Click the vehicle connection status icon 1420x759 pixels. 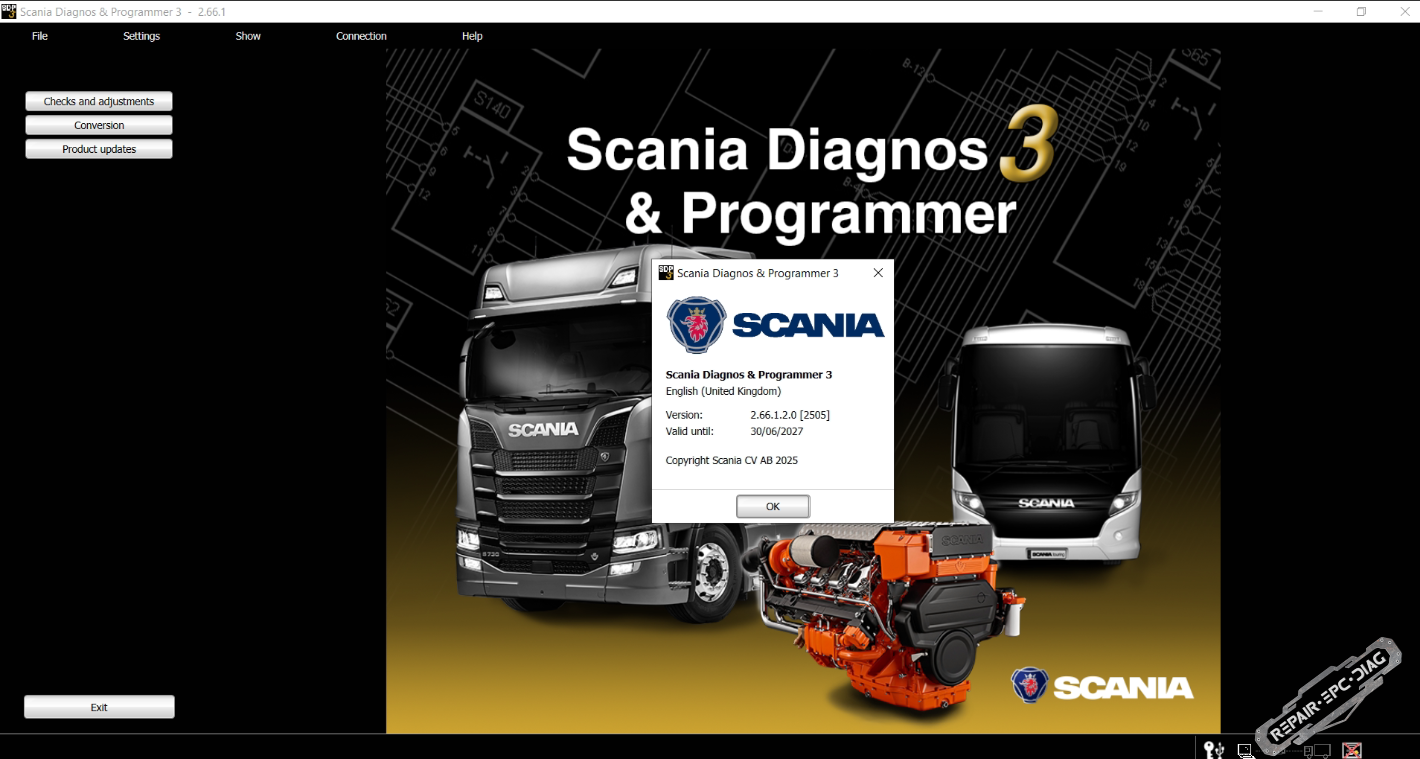point(1317,750)
